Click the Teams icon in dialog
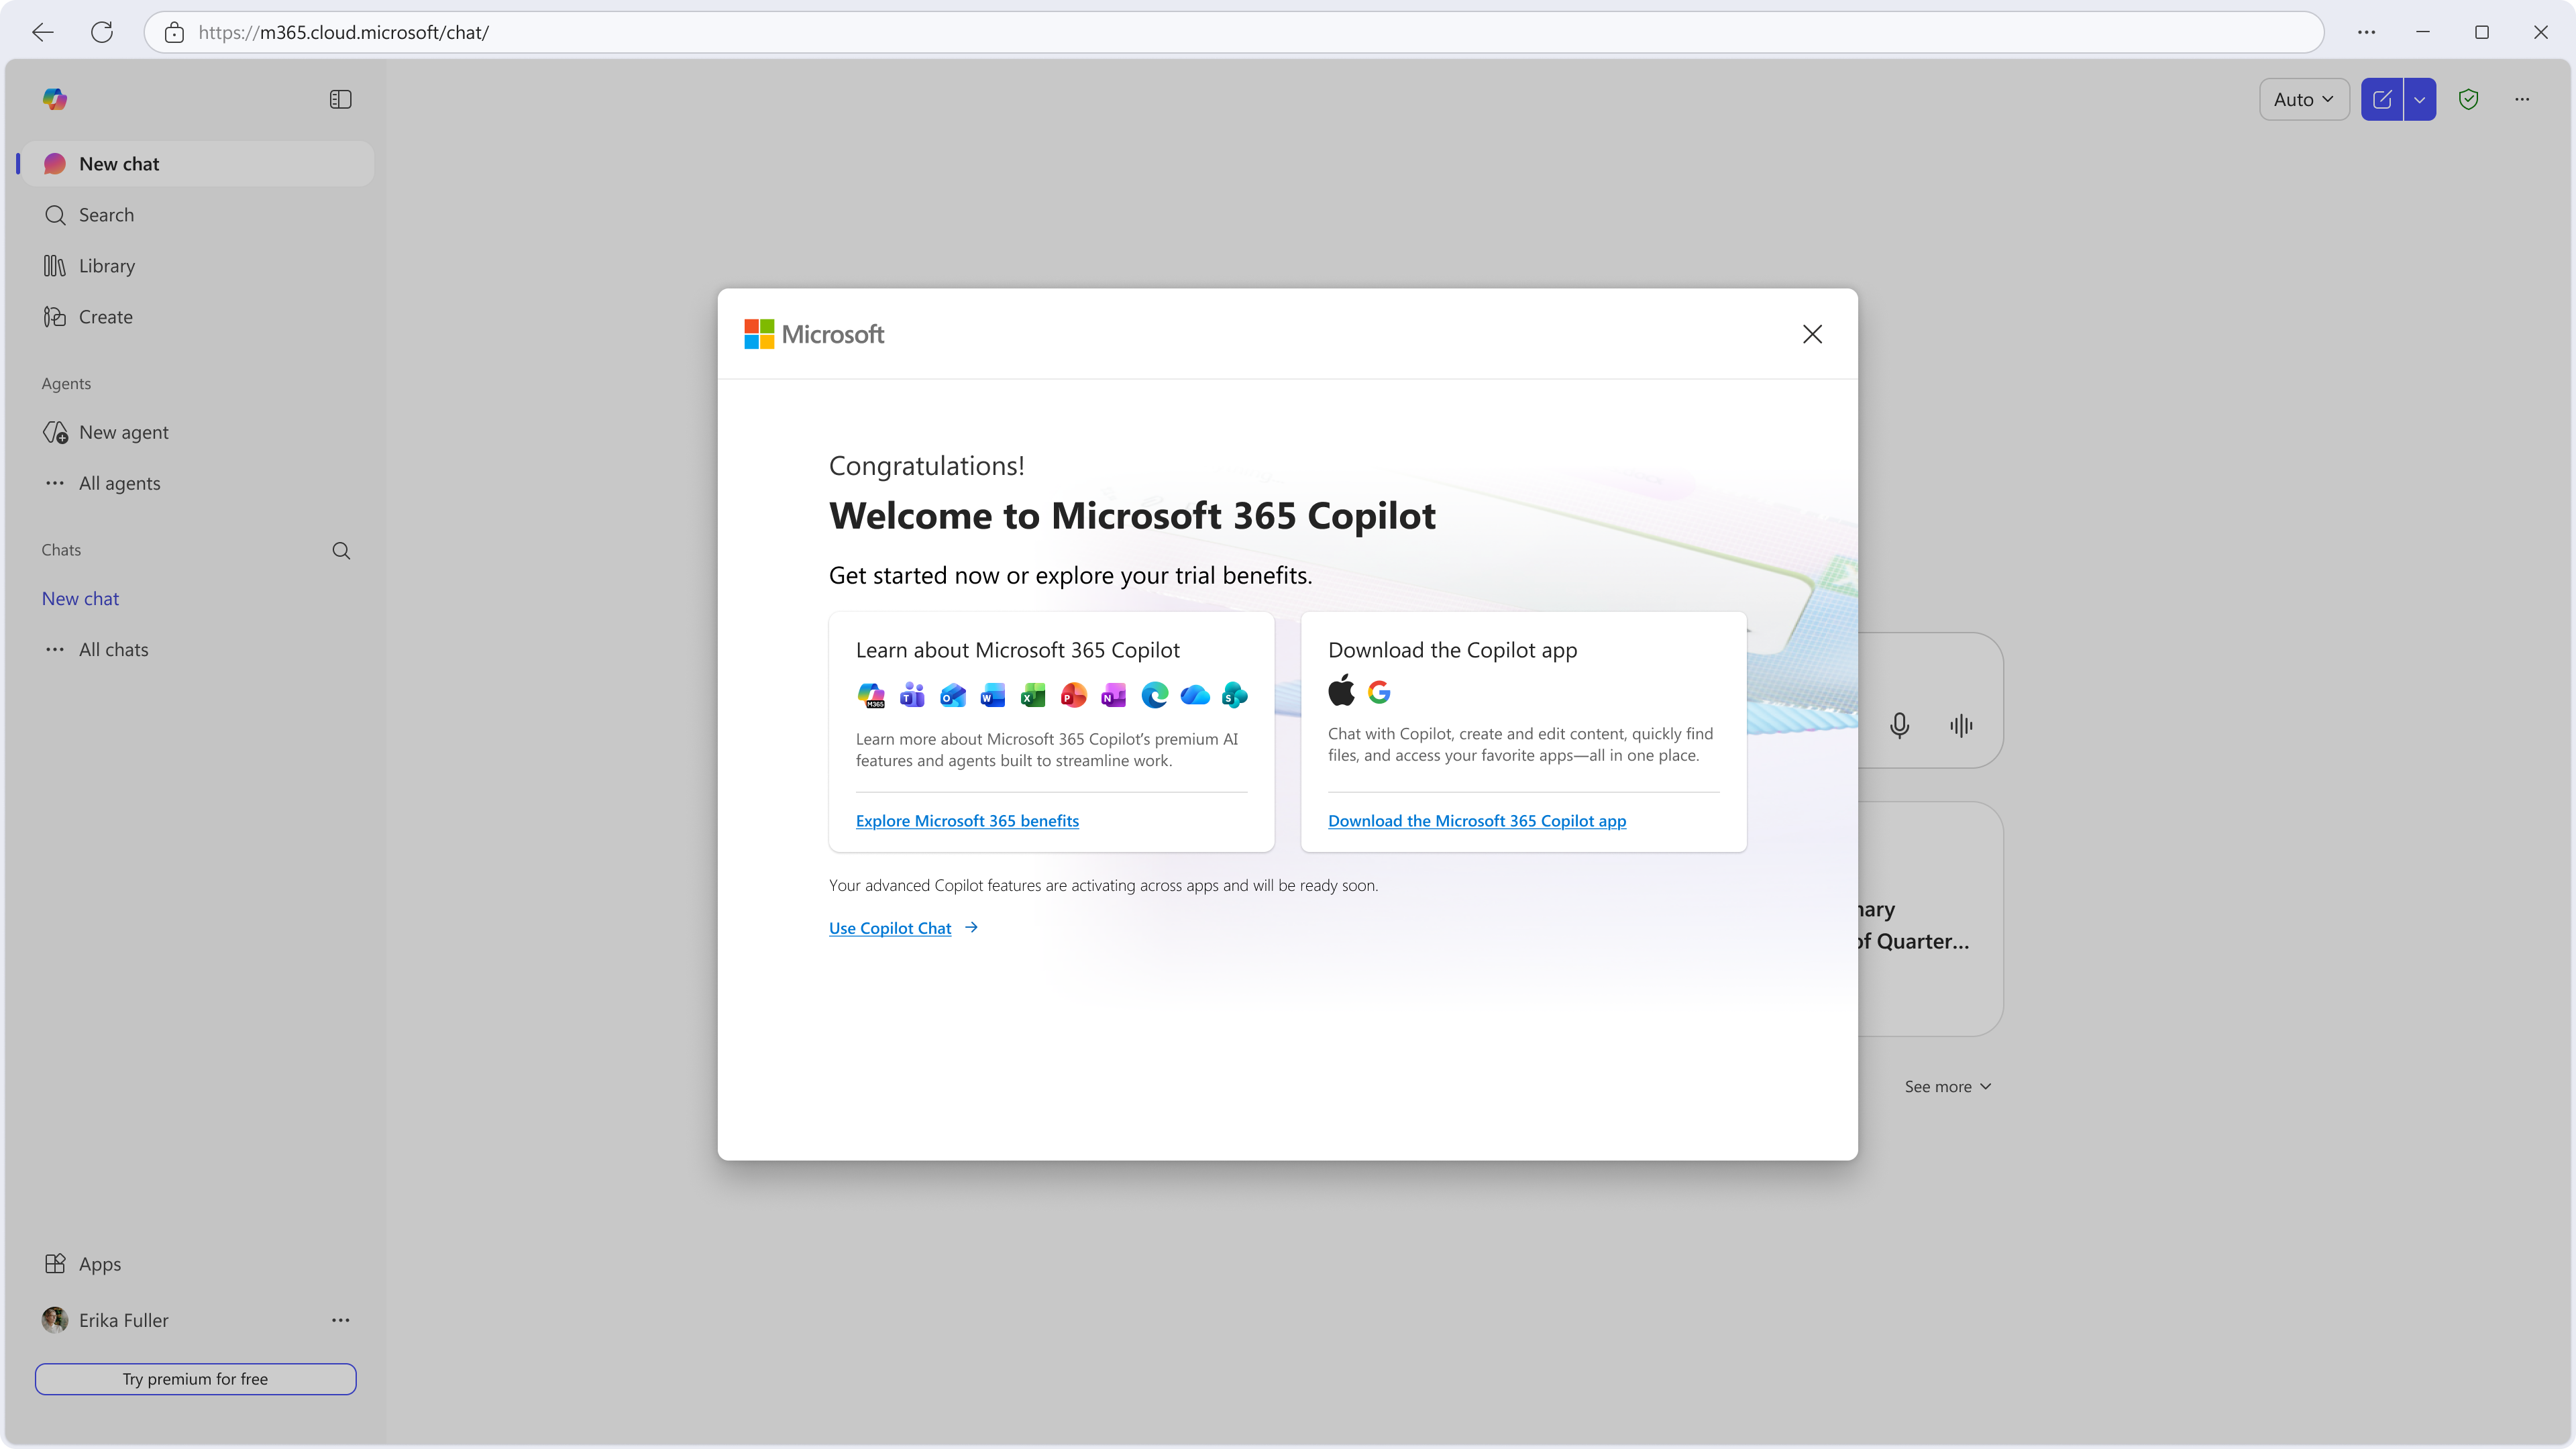The height and width of the screenshot is (1449, 2576). (912, 695)
